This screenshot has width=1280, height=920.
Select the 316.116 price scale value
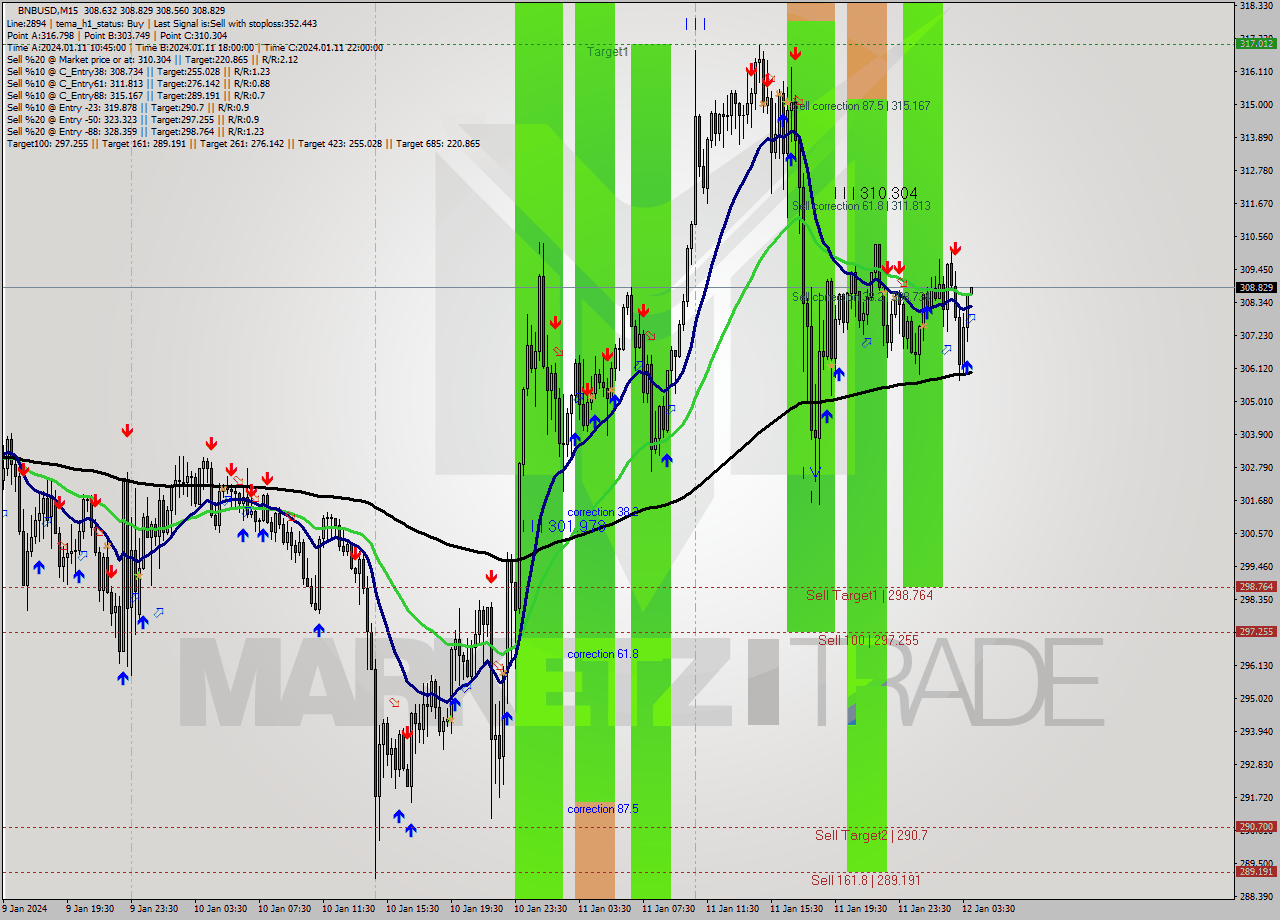(1255, 72)
